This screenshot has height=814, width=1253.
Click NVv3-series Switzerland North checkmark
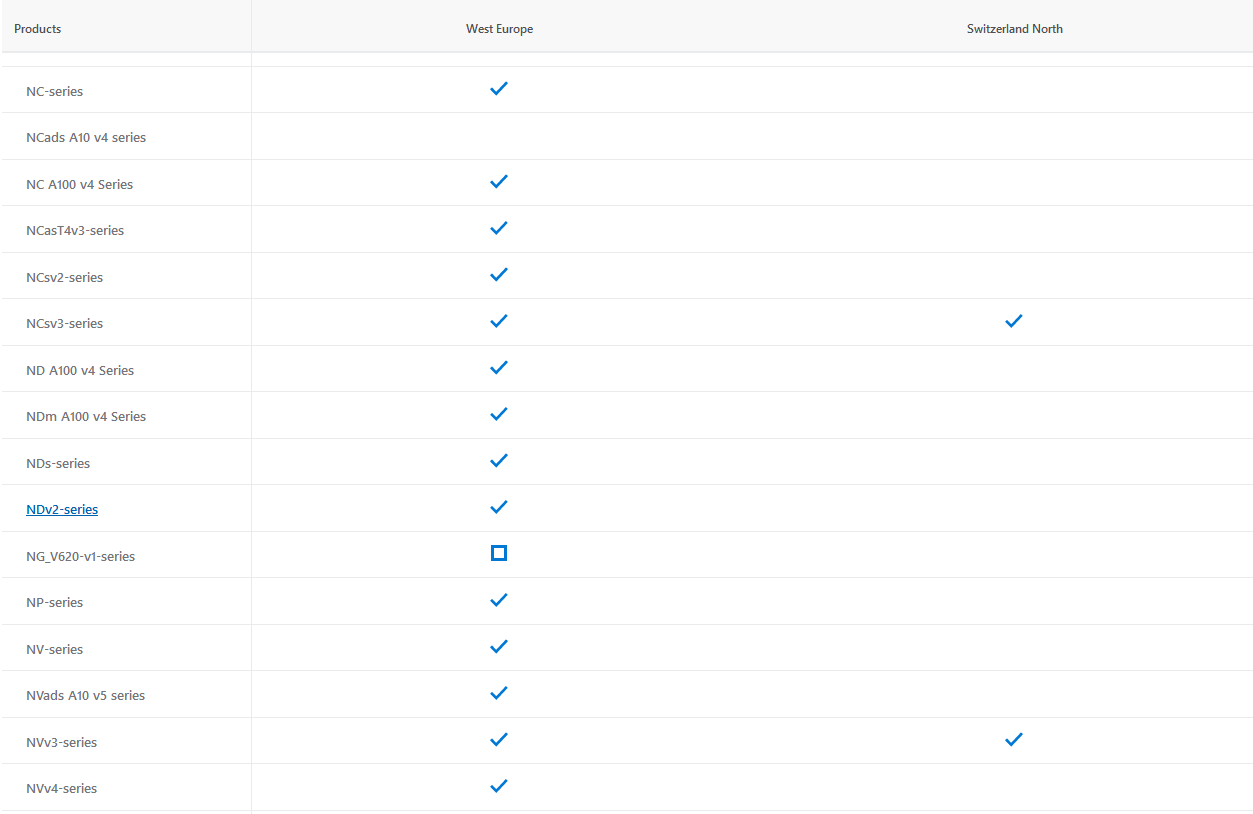(1014, 739)
